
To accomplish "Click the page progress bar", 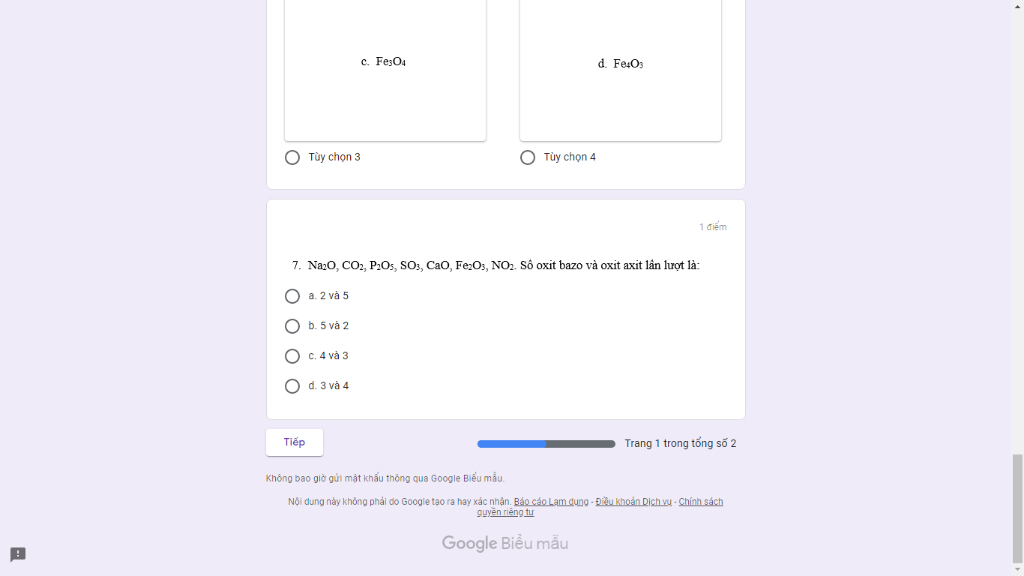I will click(x=546, y=444).
